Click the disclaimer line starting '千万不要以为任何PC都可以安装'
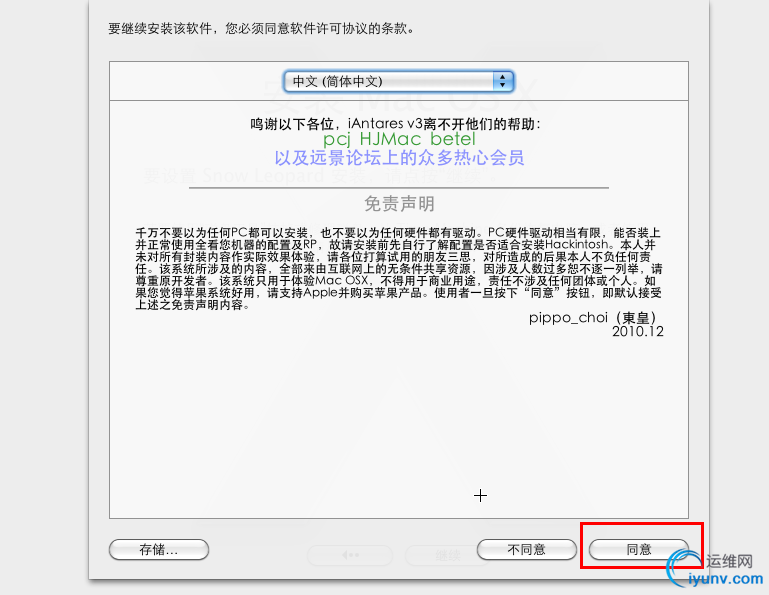This screenshot has width=769, height=595. 398,233
